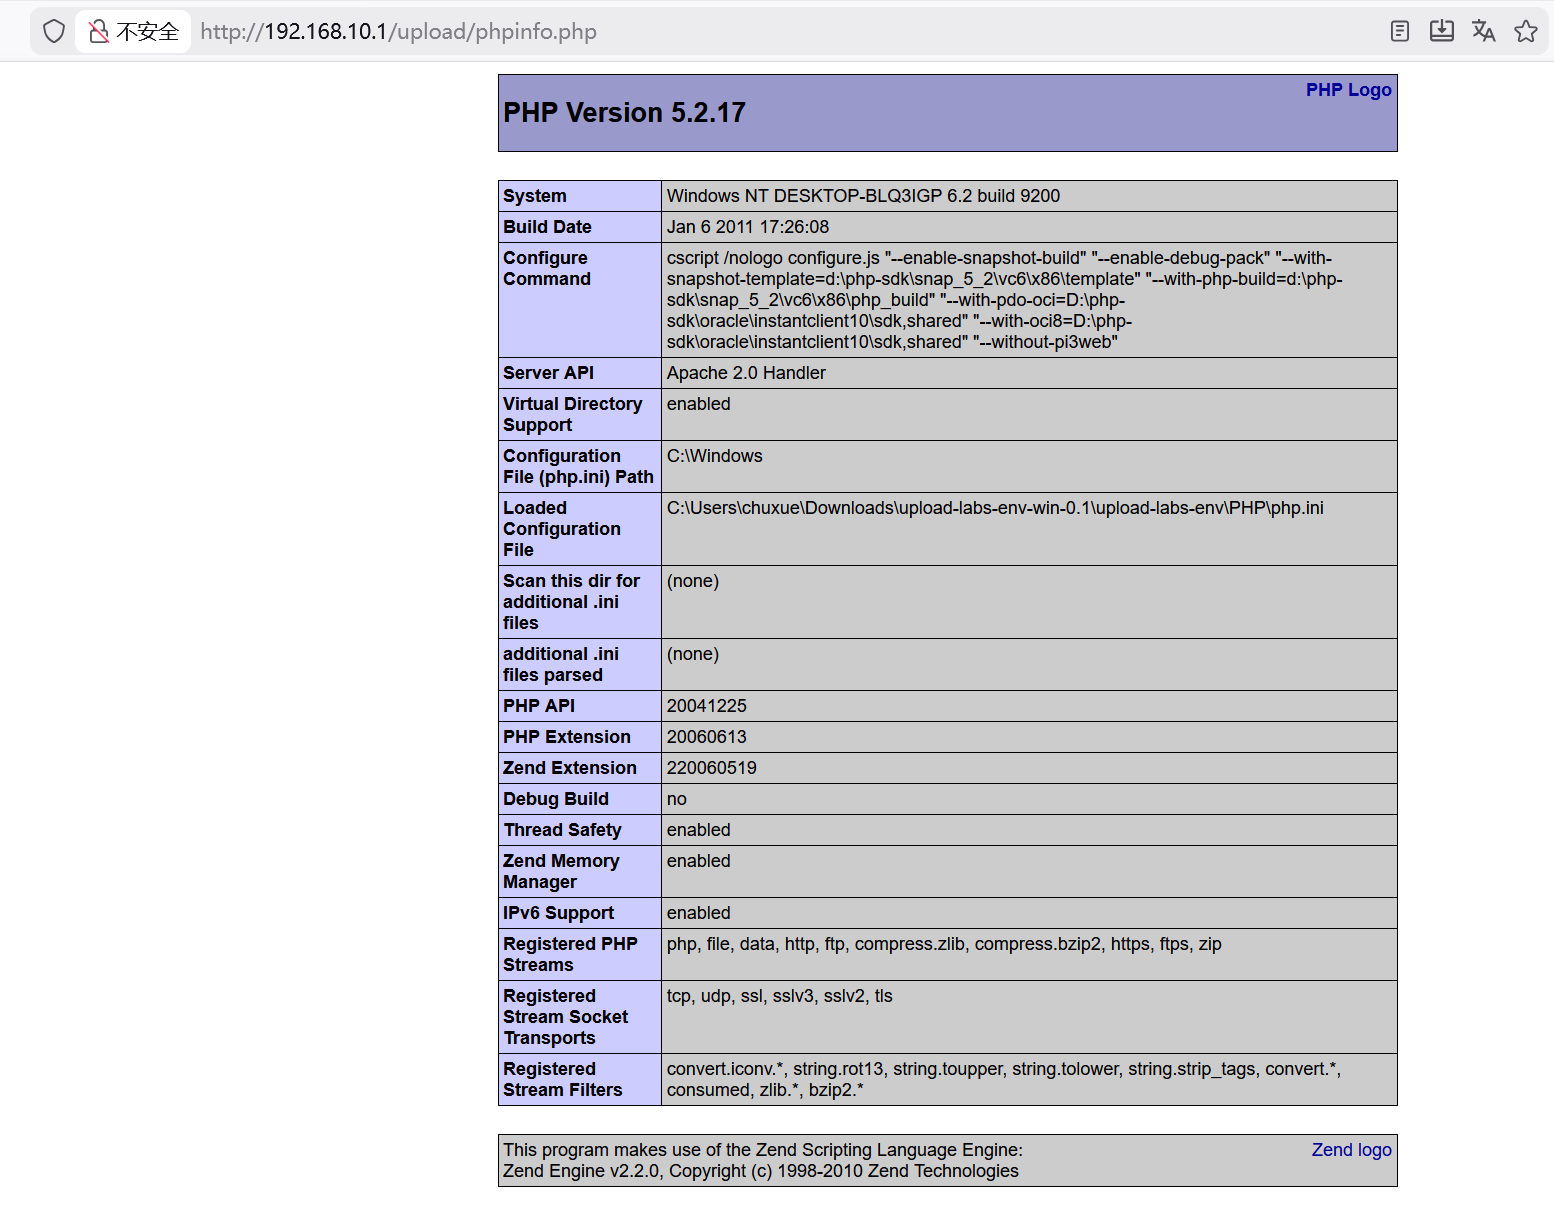Click the Jan 6 2011 17:26:08 value
This screenshot has height=1218, width=1554.
748,227
